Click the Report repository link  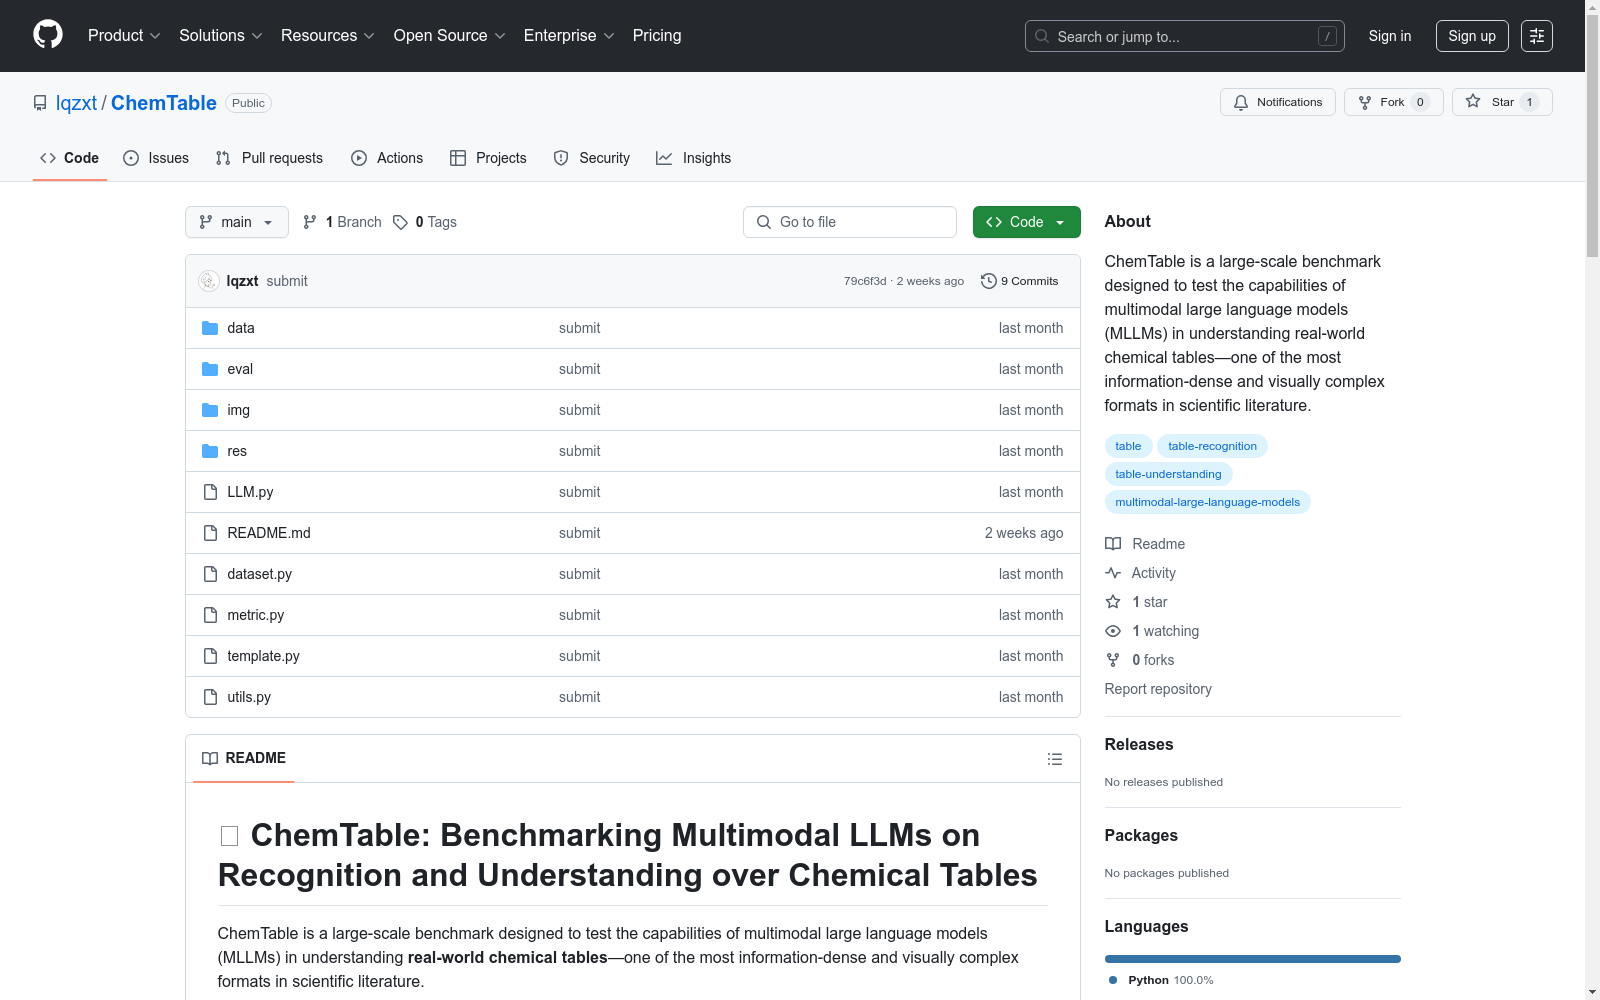tap(1158, 689)
